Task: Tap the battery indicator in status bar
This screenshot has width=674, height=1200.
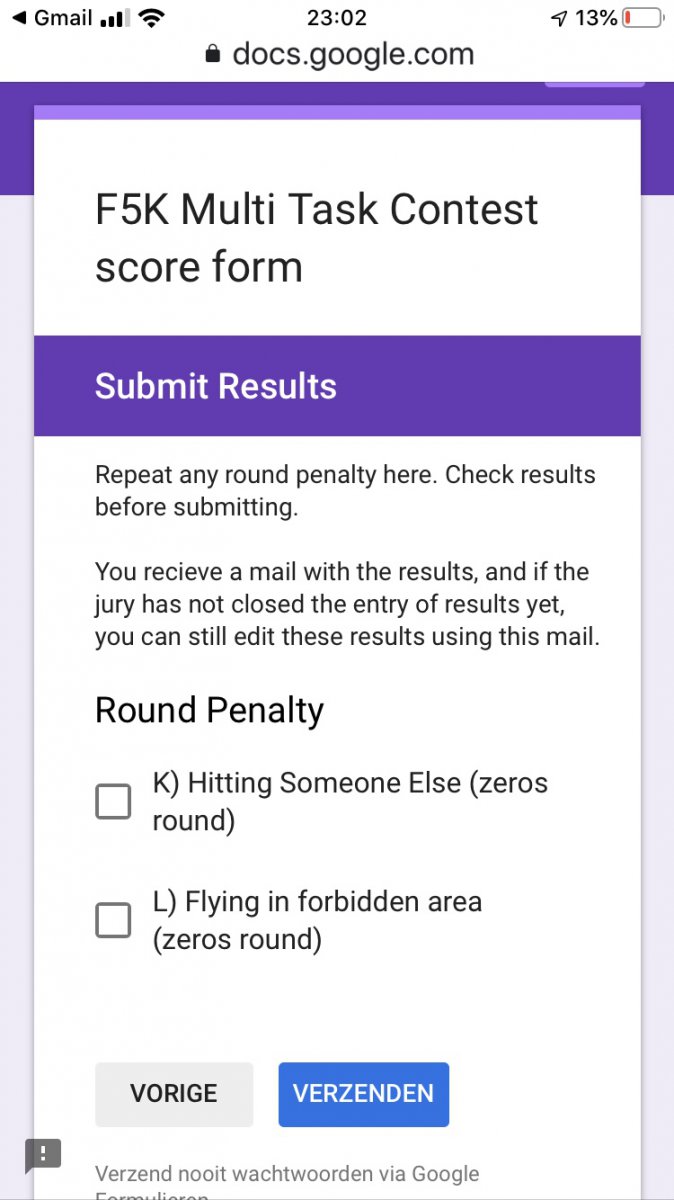Action: pos(642,18)
